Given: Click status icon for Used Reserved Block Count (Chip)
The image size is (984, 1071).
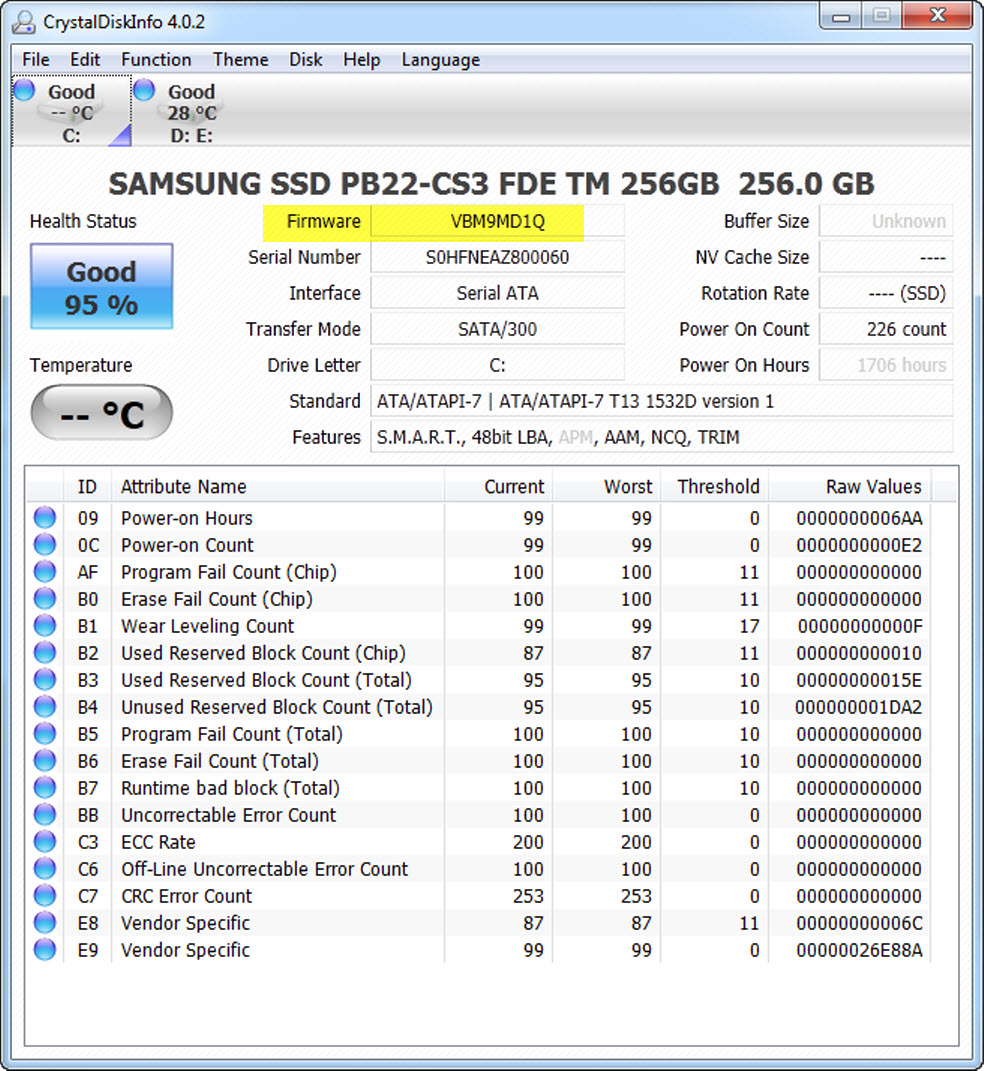Looking at the screenshot, I should pyautogui.click(x=45, y=653).
